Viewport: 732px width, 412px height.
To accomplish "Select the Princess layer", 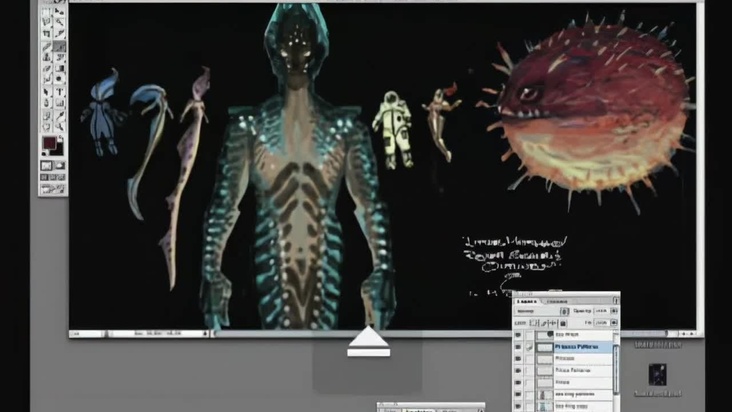I will (565, 358).
